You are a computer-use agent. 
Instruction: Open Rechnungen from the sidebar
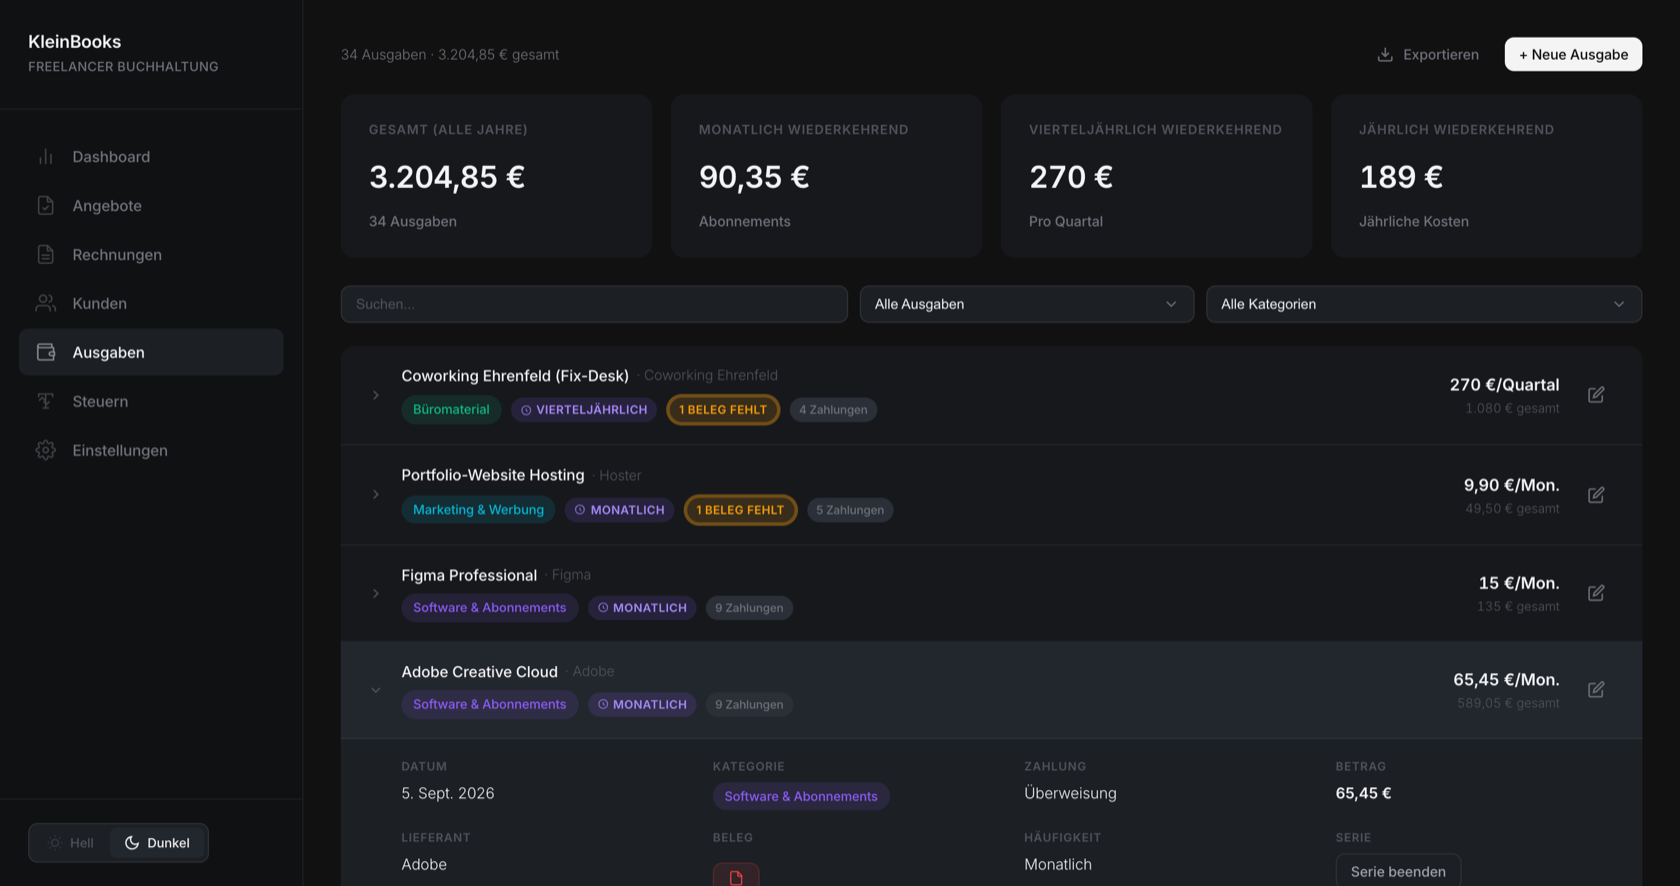pos(151,255)
